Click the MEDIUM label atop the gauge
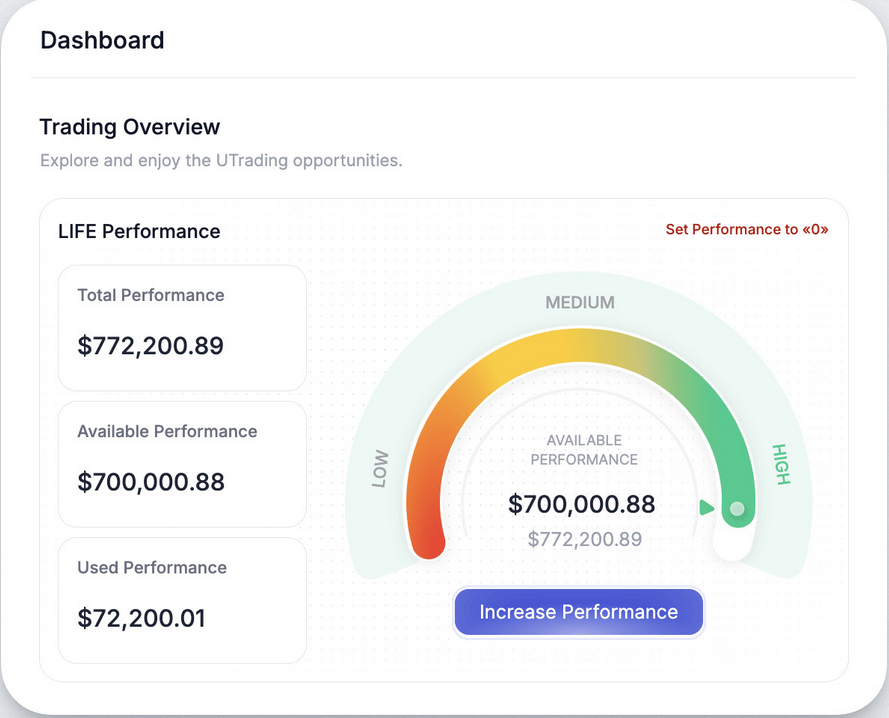Image resolution: width=889 pixels, height=718 pixels. 579,302
